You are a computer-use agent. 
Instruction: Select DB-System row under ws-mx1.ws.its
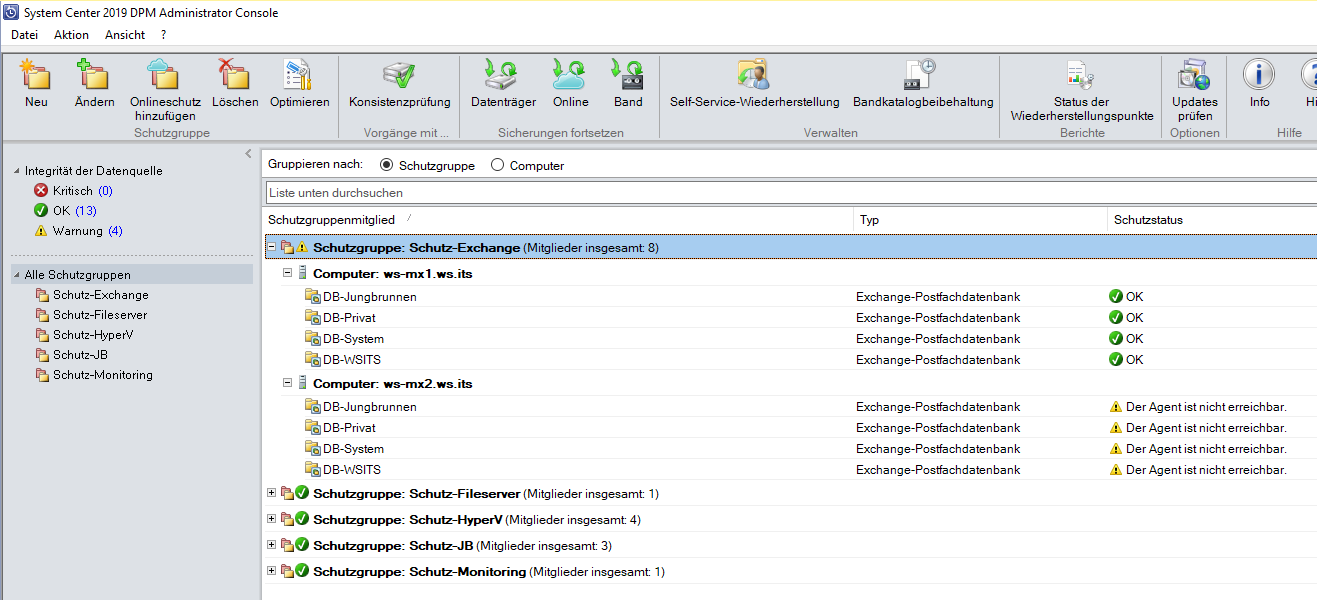790,339
